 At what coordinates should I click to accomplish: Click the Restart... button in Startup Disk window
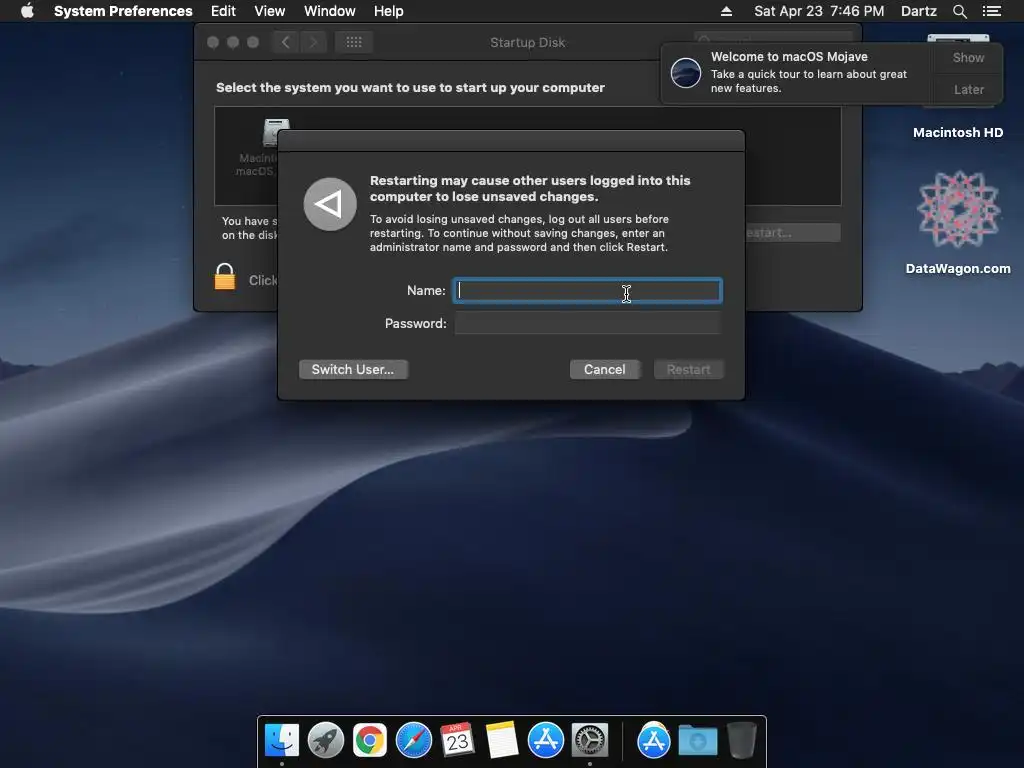pyautogui.click(x=793, y=232)
